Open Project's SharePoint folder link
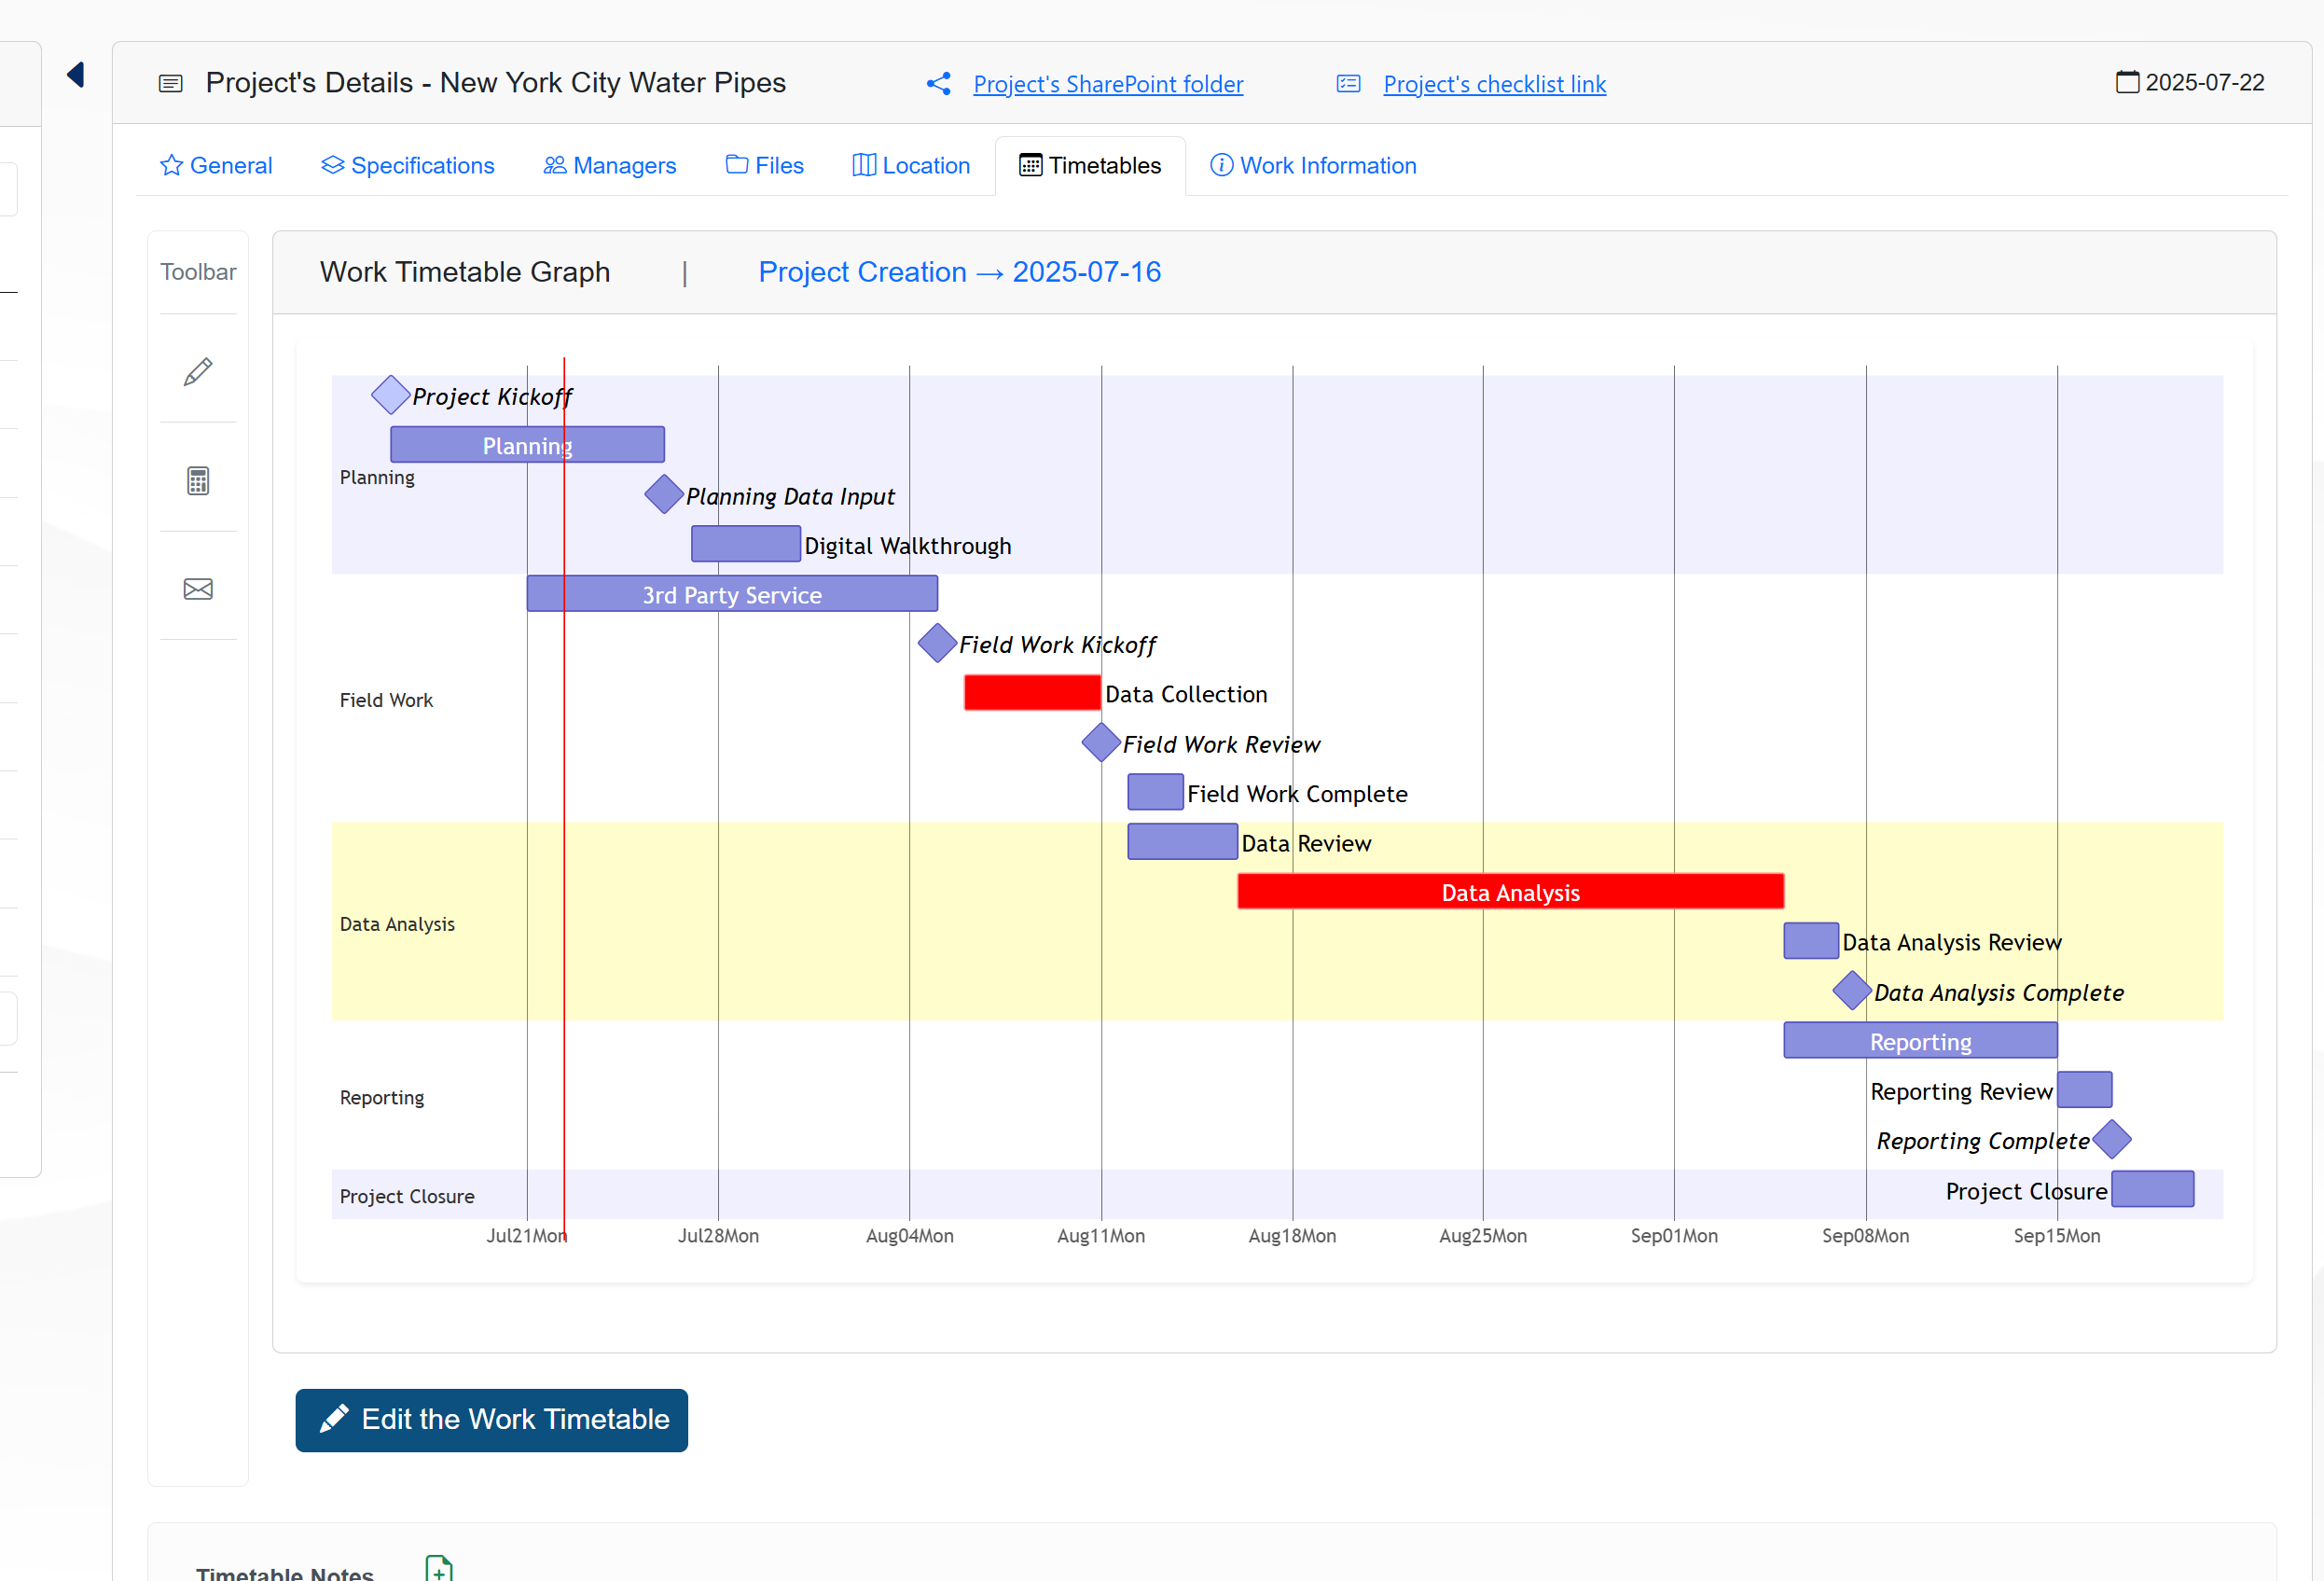Screen dimensions: 2324x1581 (x=1108, y=84)
